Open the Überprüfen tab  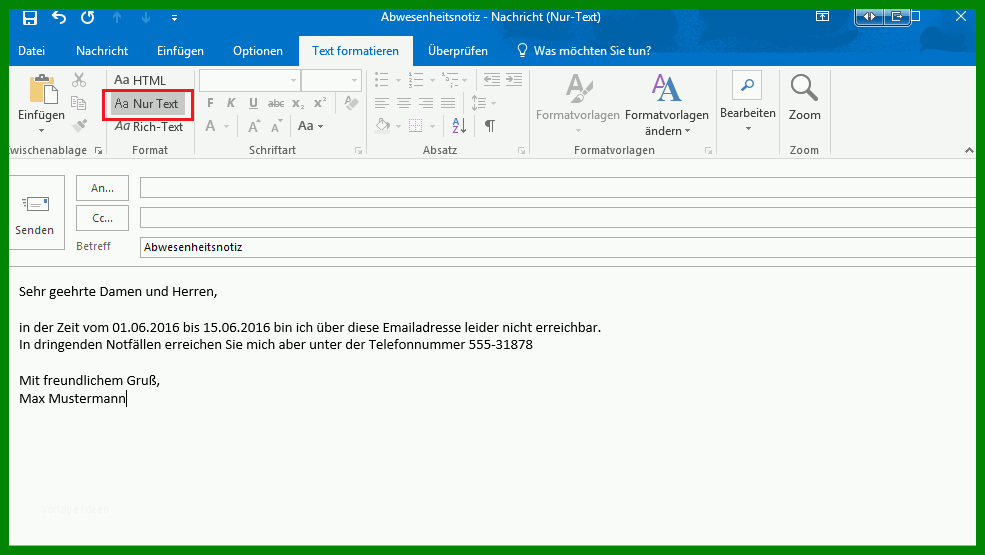(x=458, y=51)
